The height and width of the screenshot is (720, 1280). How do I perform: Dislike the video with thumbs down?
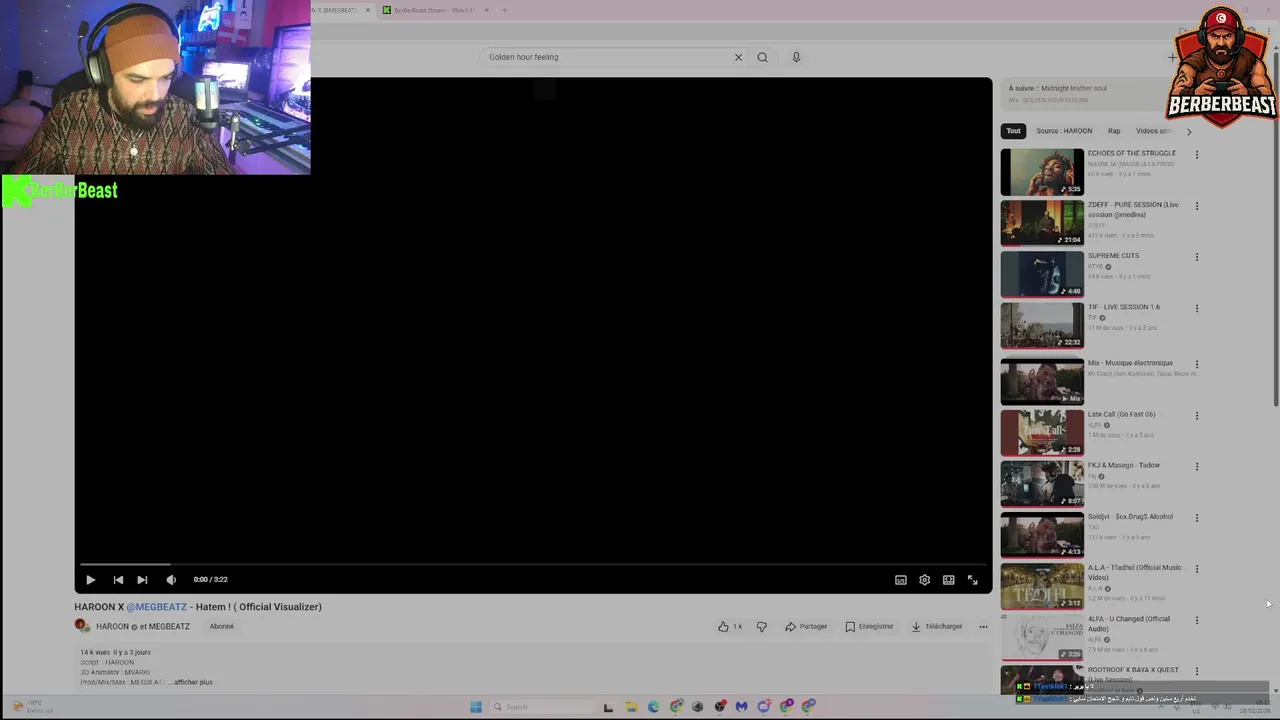(x=761, y=626)
